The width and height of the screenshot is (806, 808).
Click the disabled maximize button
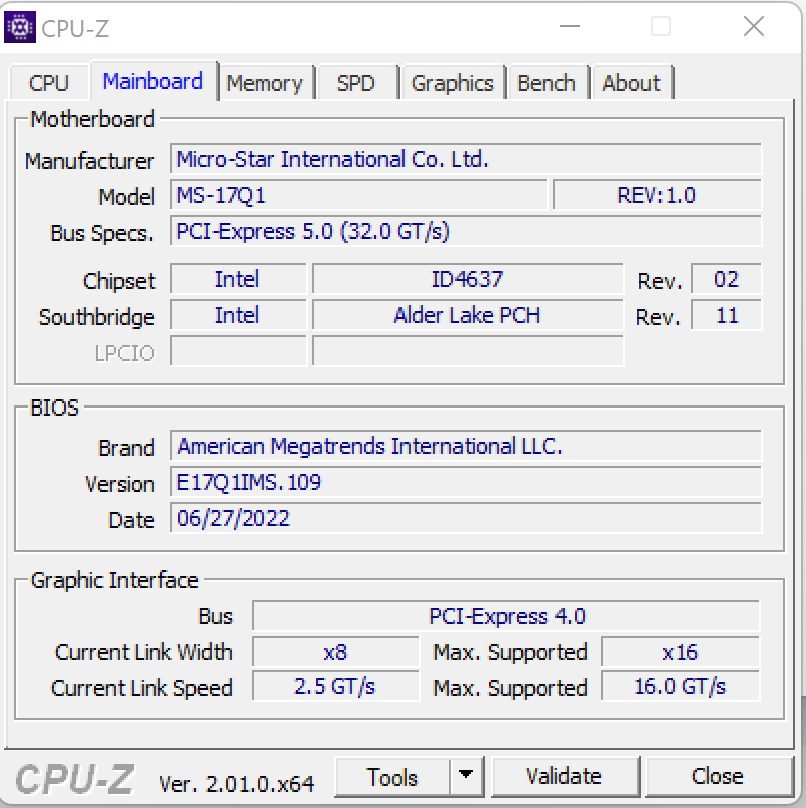[x=661, y=26]
